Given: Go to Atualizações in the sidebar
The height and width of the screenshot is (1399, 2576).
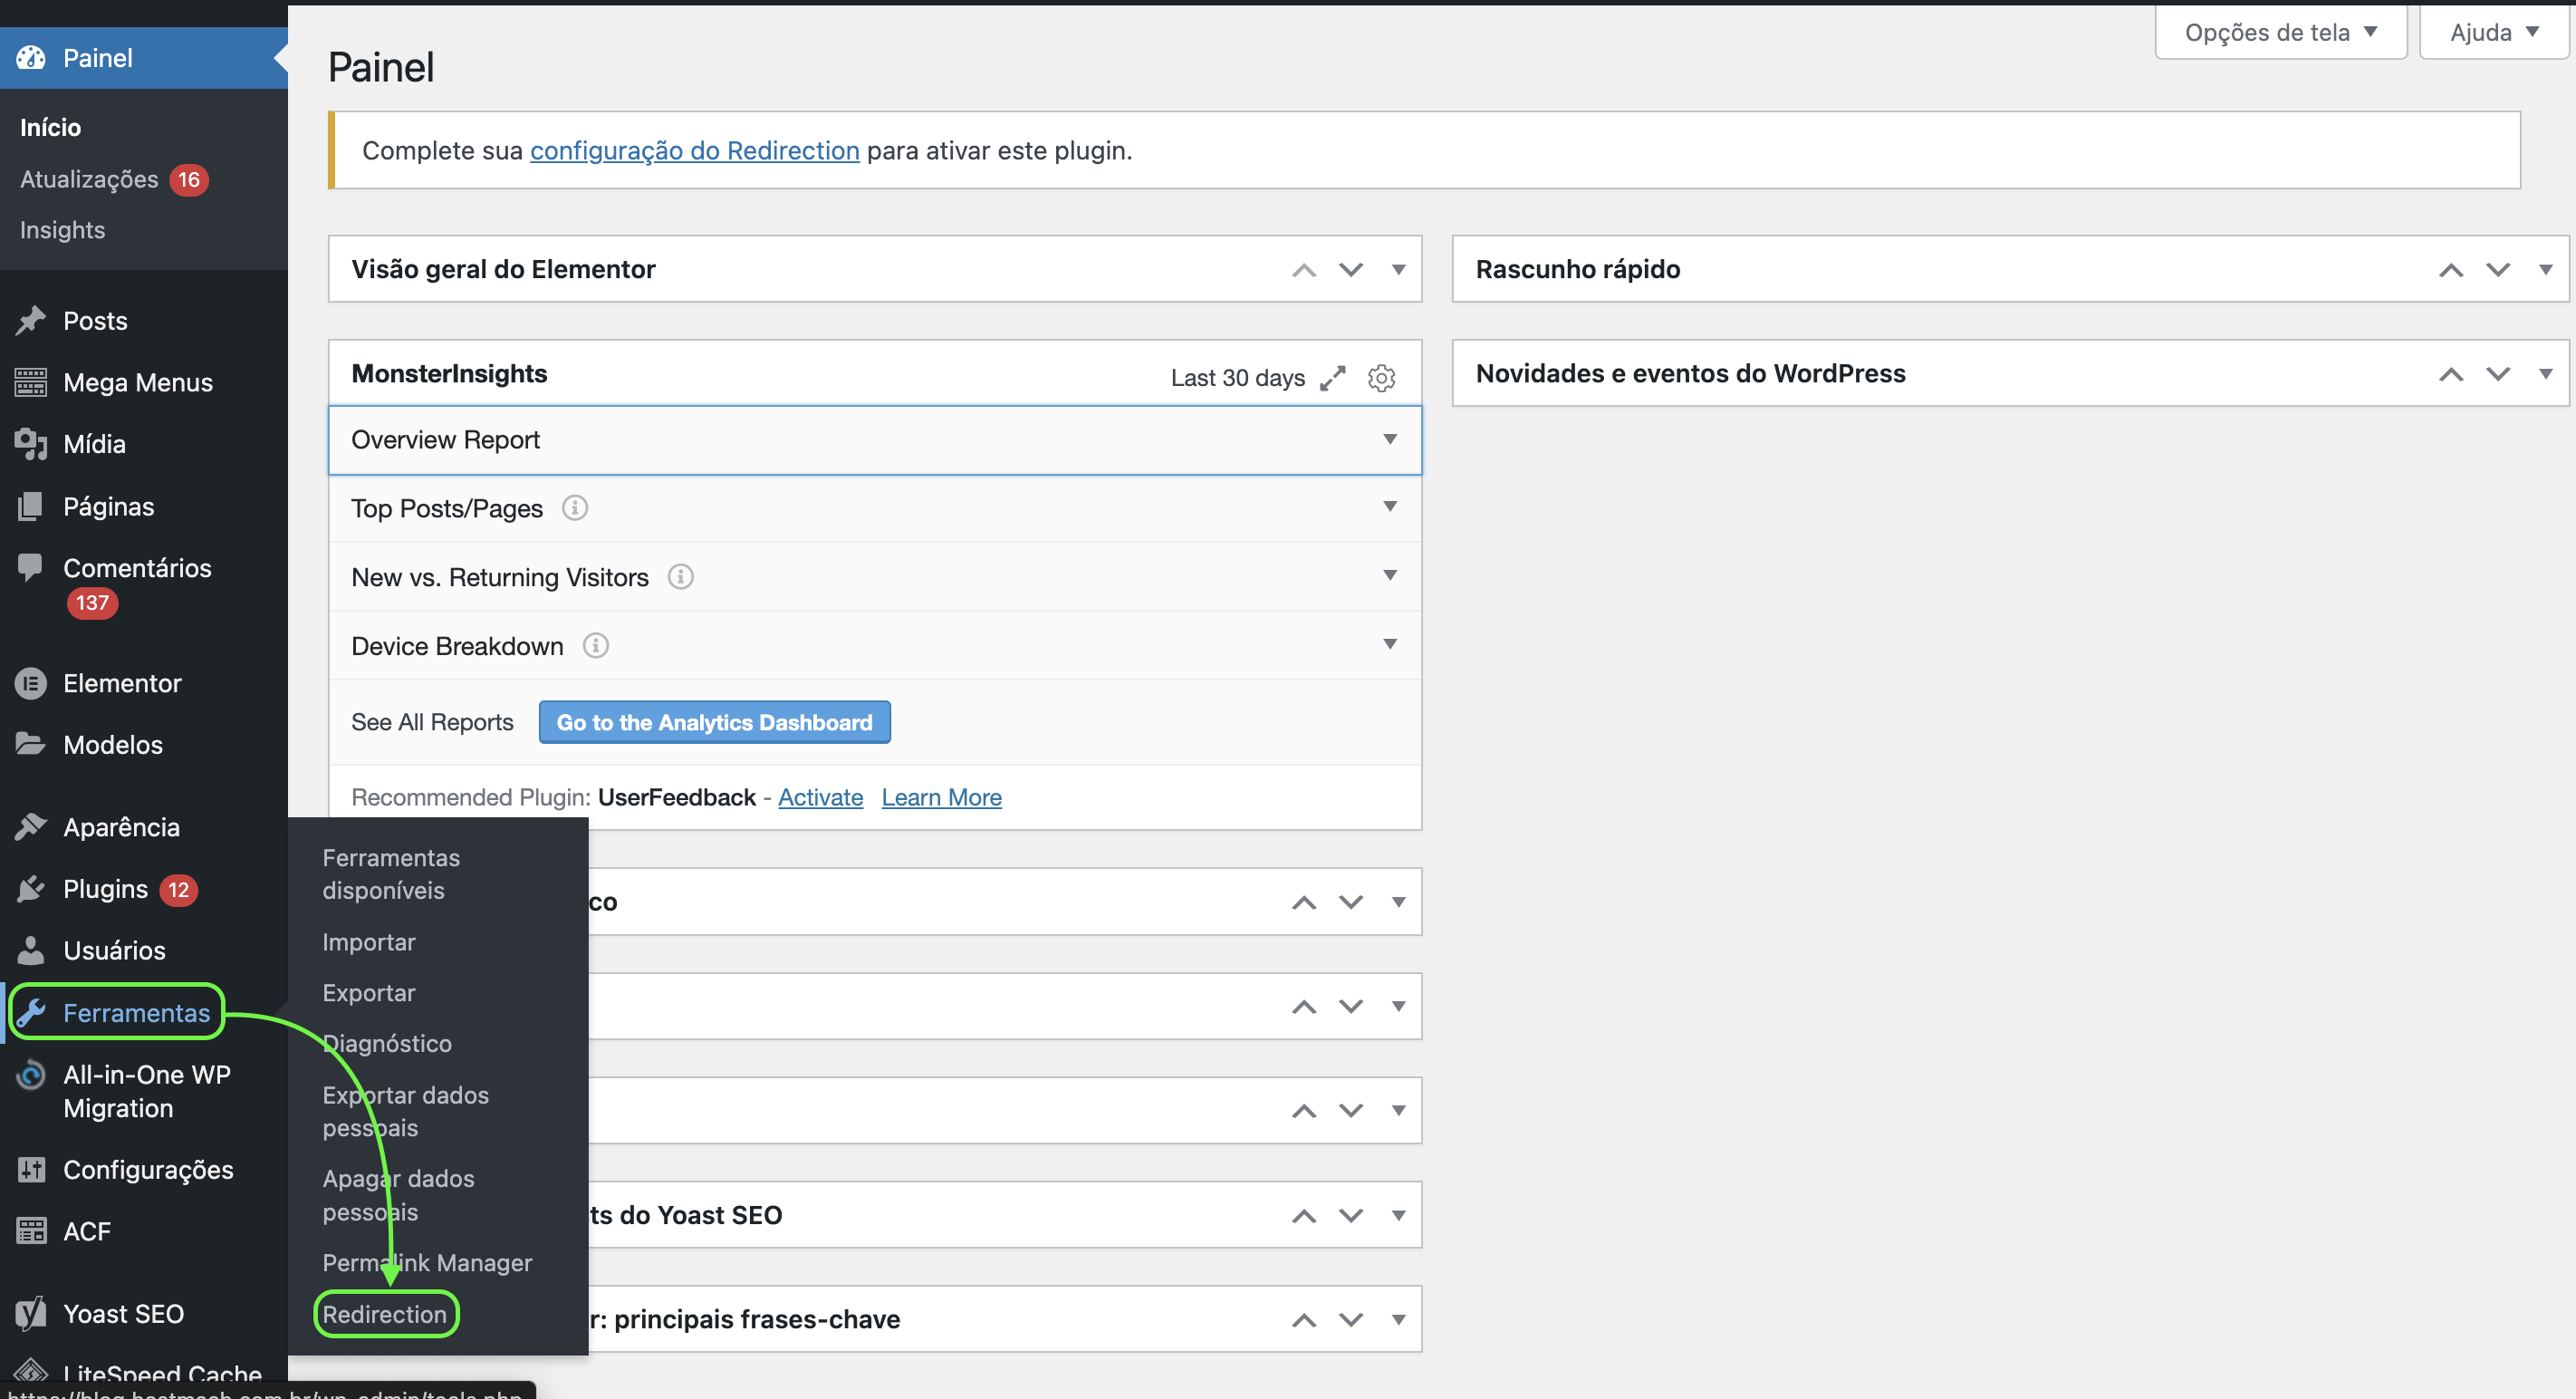Looking at the screenshot, I should coord(89,179).
